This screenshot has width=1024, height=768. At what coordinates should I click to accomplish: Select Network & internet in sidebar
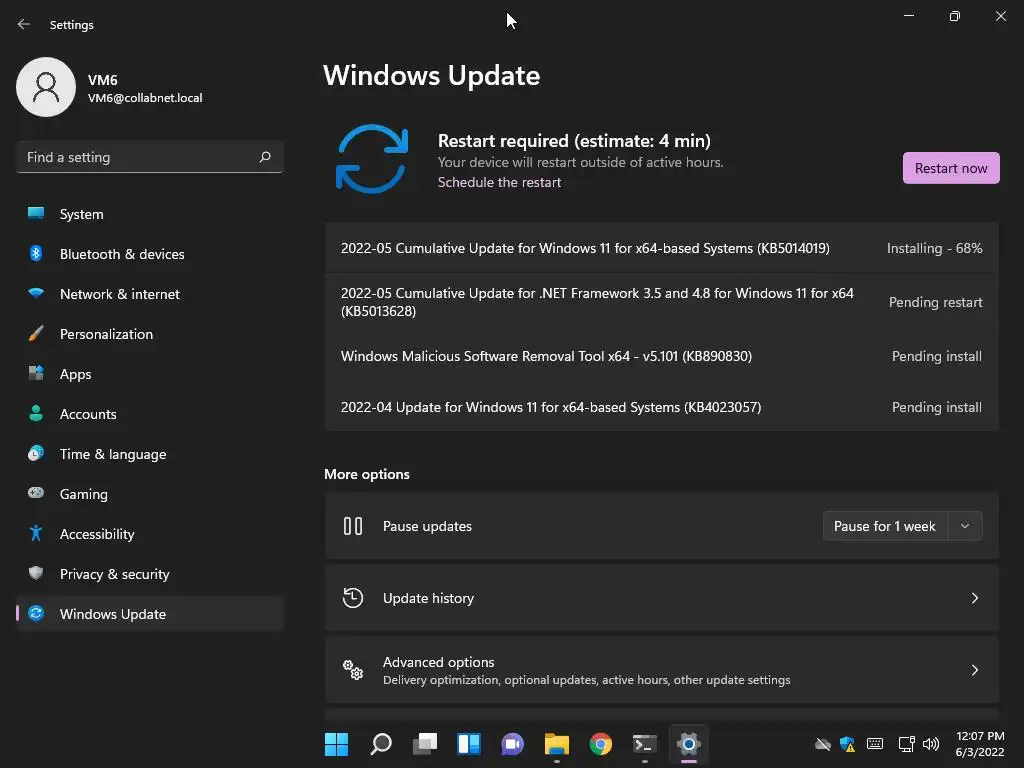click(150, 293)
